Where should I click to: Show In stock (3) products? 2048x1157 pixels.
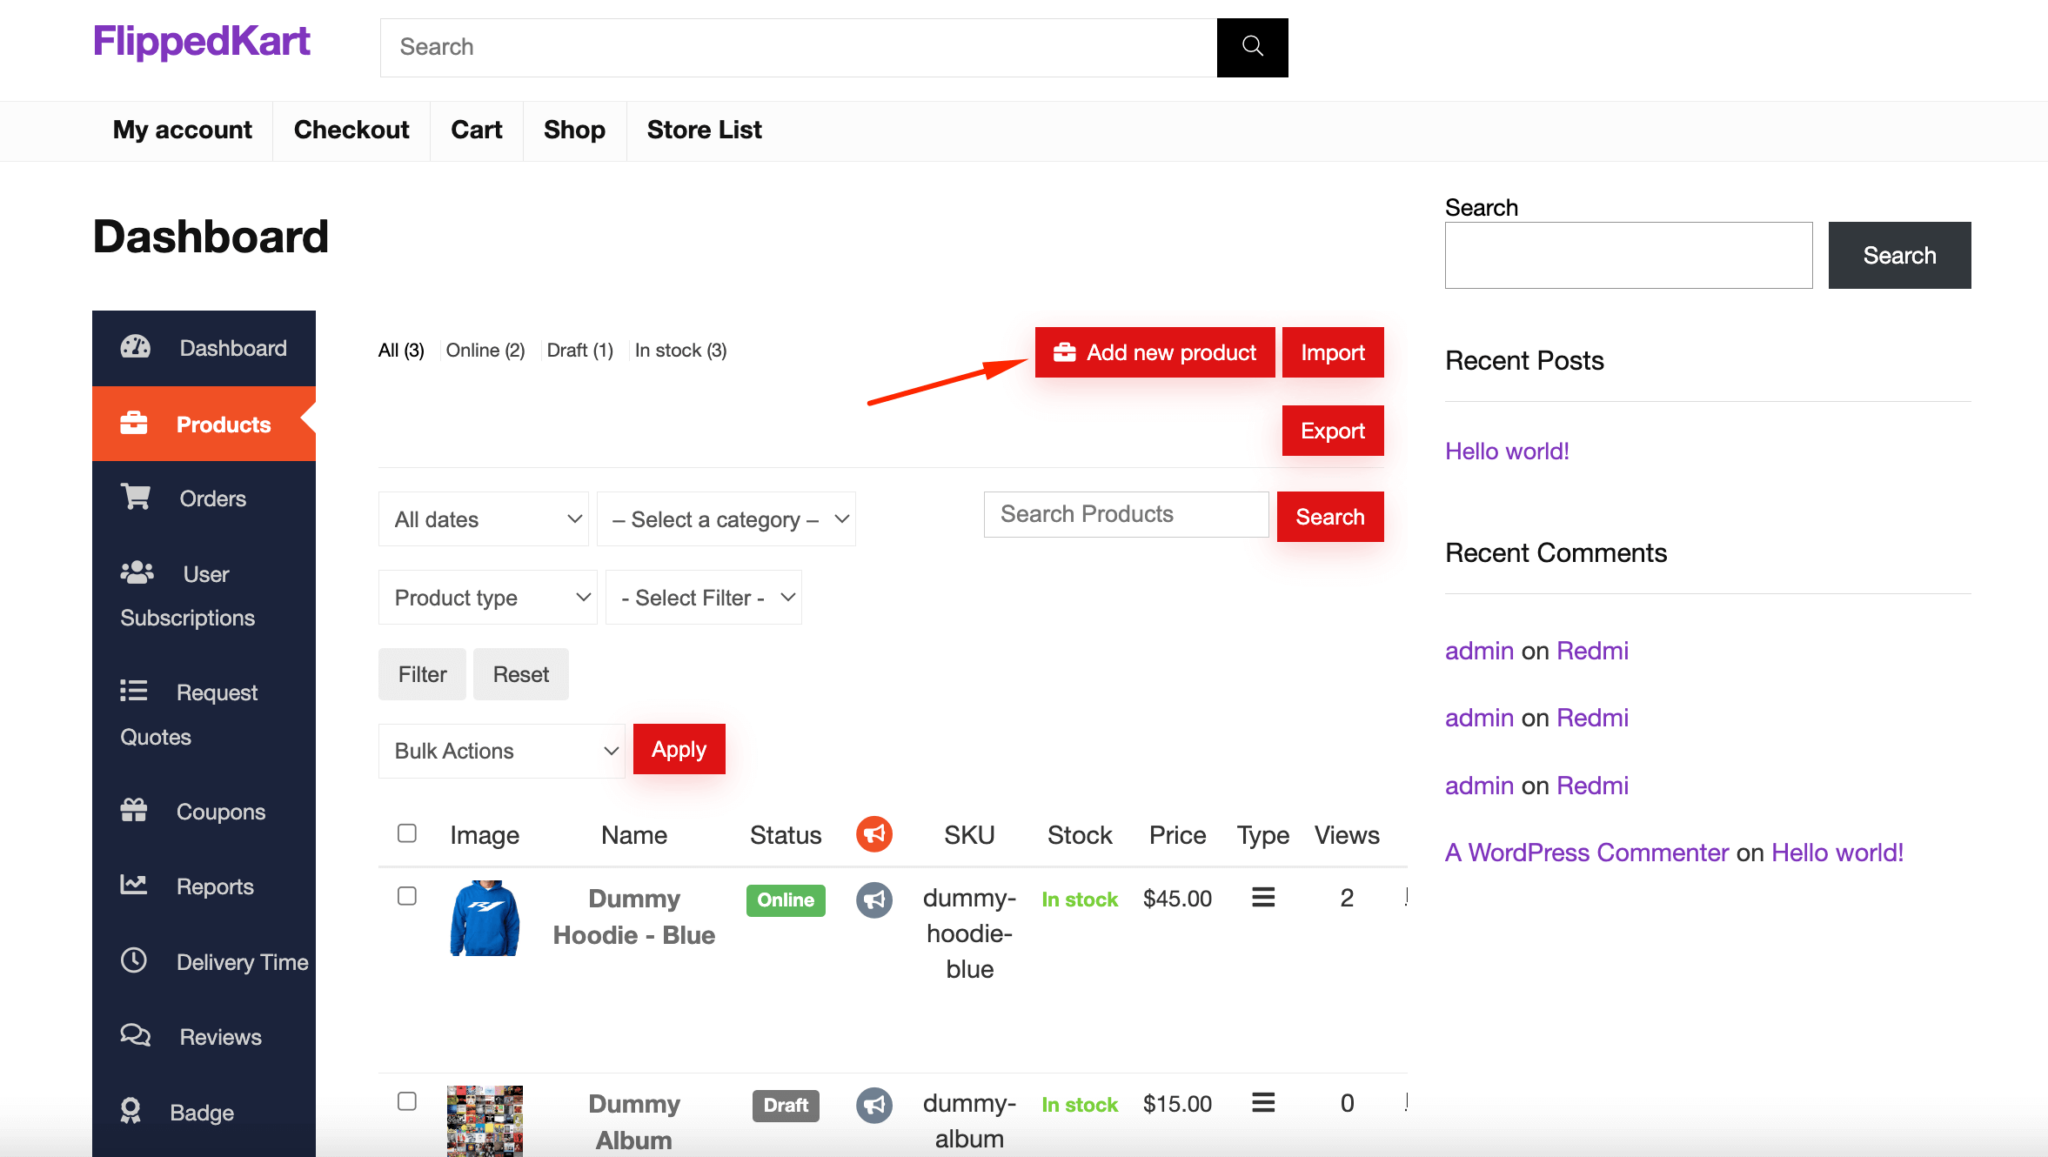point(681,350)
